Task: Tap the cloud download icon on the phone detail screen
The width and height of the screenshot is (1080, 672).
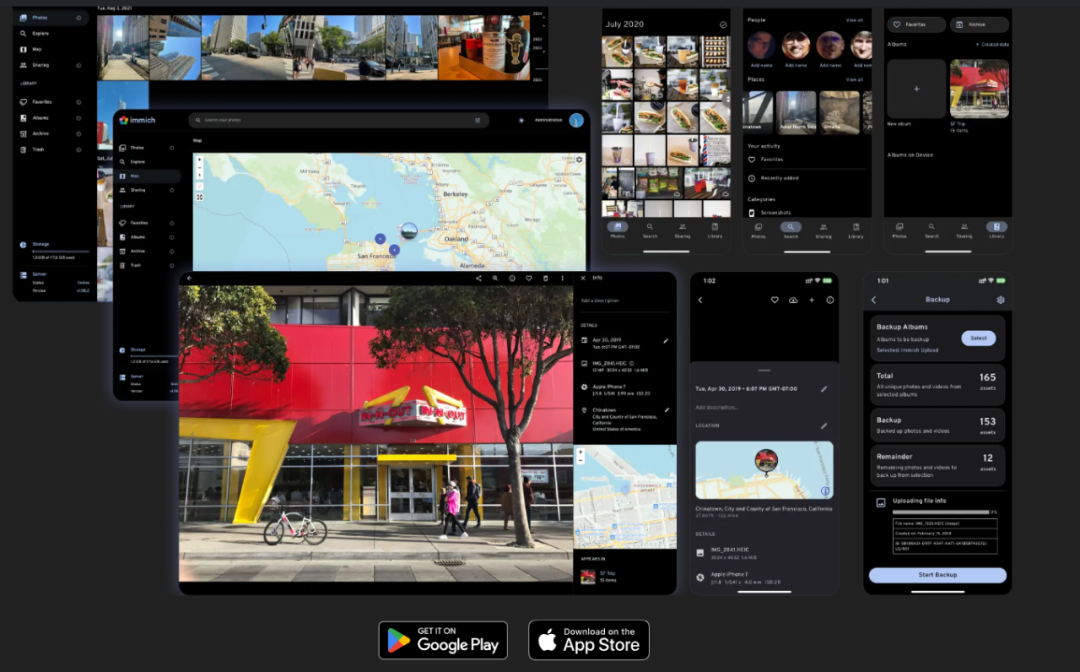Action: click(793, 300)
